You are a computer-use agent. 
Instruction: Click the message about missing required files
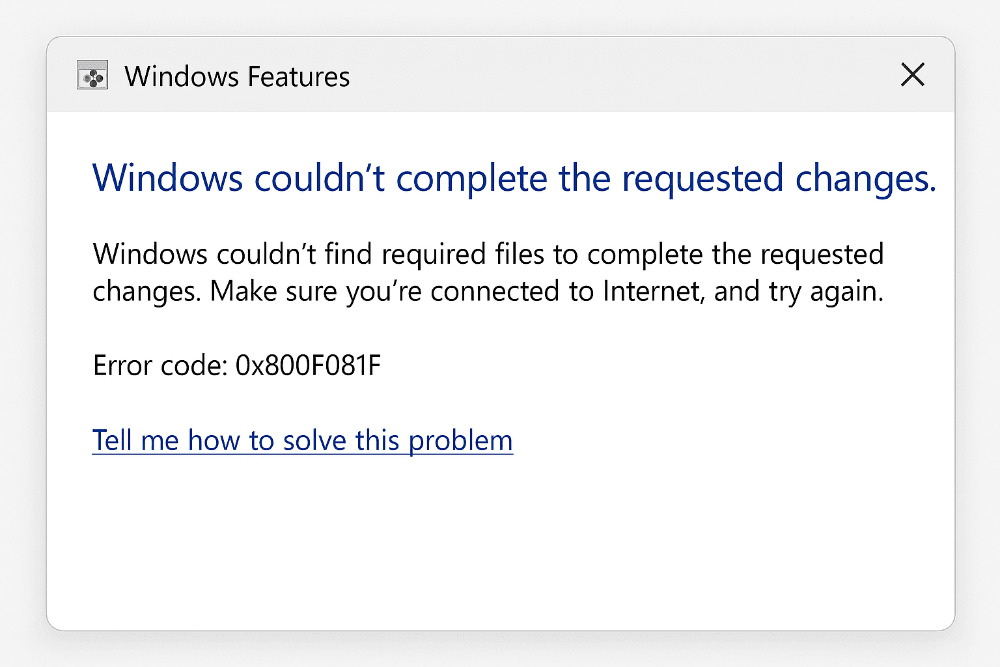point(488,272)
